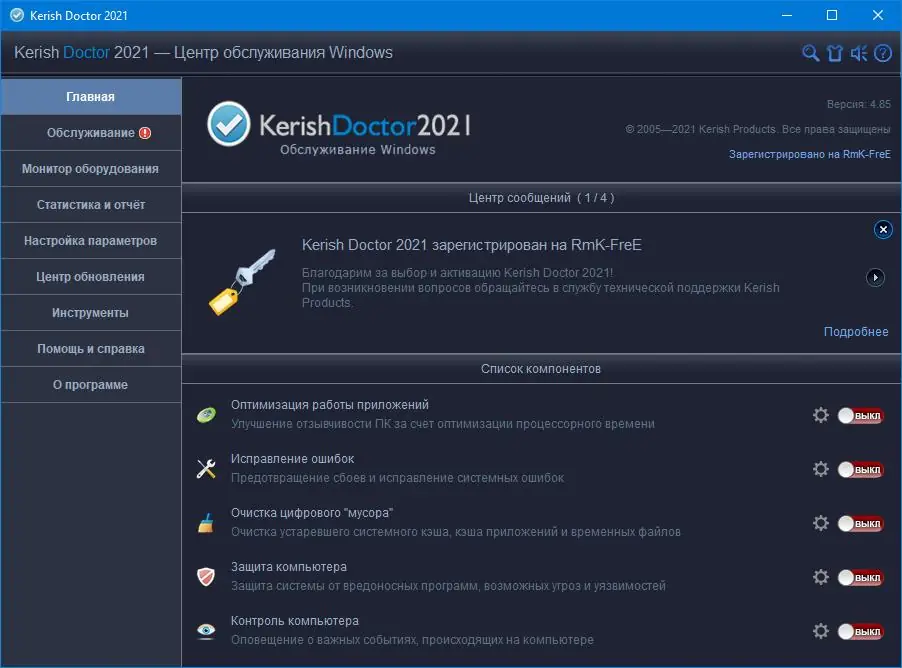
Task: Click the Исправление ошибок component title
Action: pos(292,459)
